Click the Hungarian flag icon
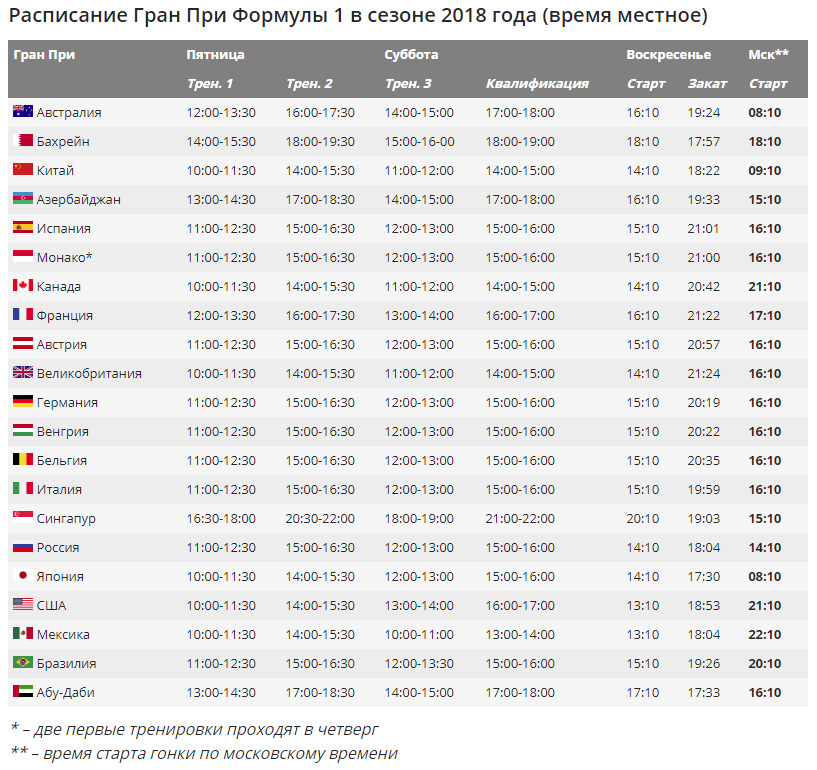817x770 pixels. [23, 430]
